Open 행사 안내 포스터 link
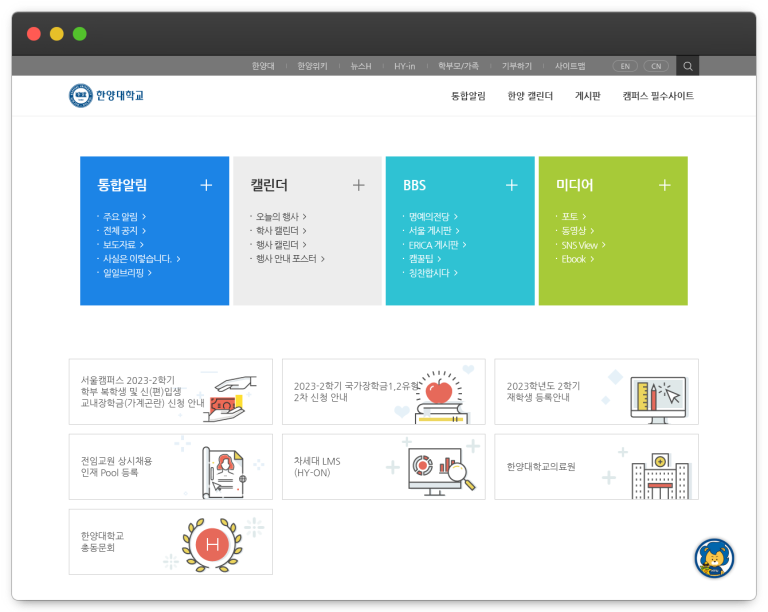 pyautogui.click(x=290, y=259)
